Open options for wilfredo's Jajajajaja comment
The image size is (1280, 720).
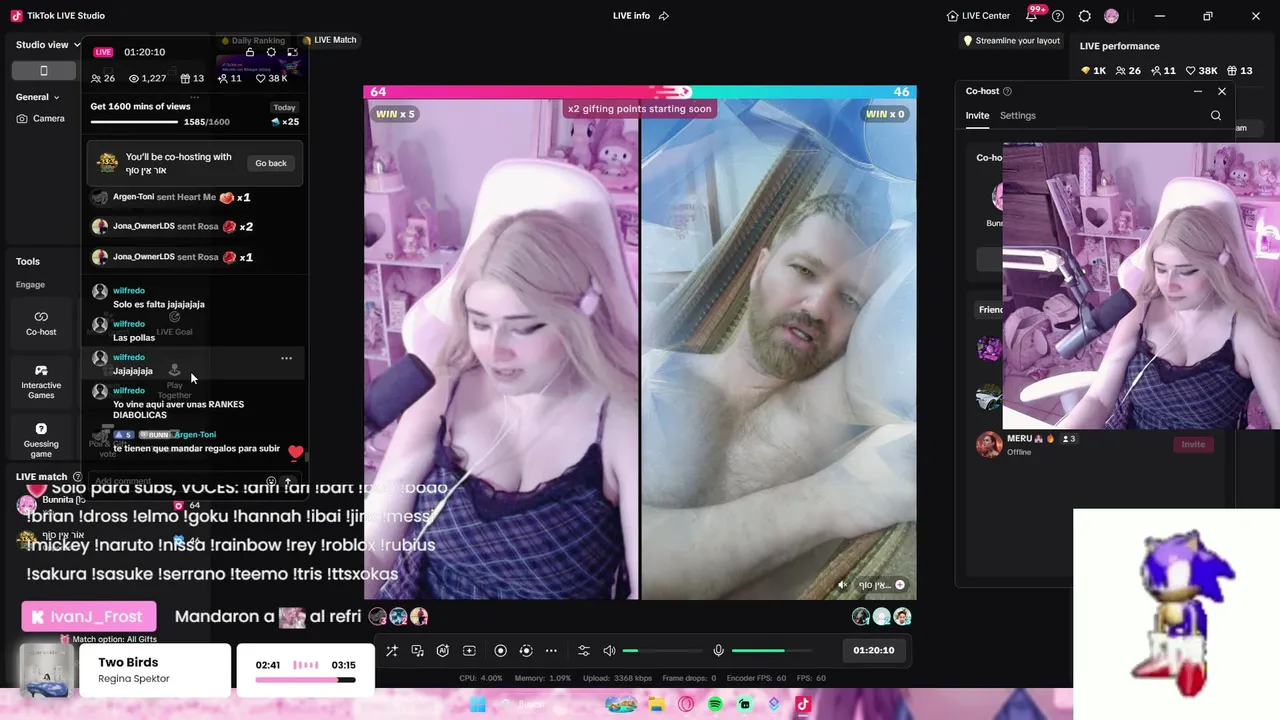point(286,358)
